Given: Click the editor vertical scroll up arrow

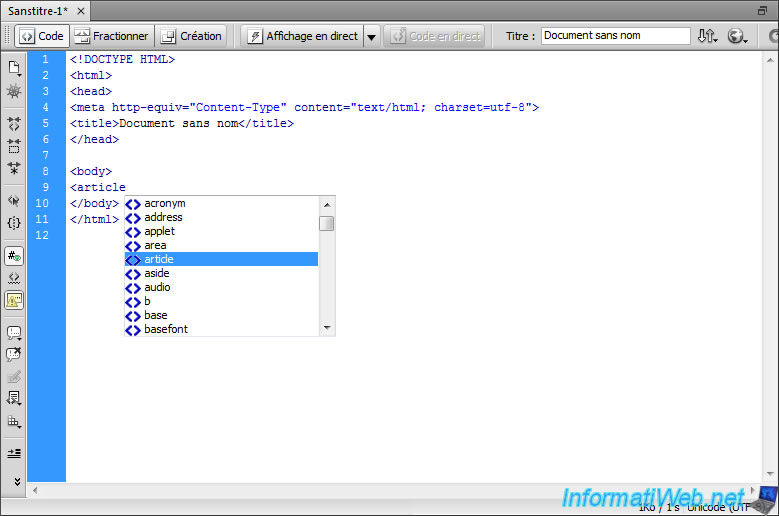Looking at the screenshot, I should pos(770,60).
